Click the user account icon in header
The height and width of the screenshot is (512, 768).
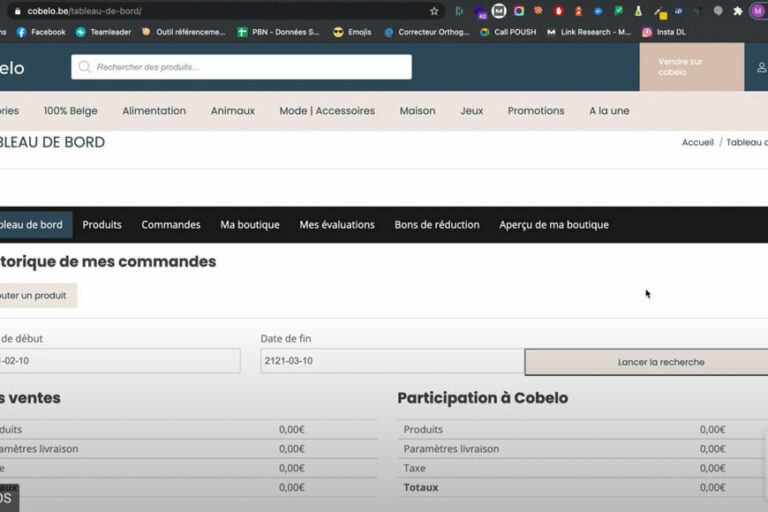coord(762,67)
